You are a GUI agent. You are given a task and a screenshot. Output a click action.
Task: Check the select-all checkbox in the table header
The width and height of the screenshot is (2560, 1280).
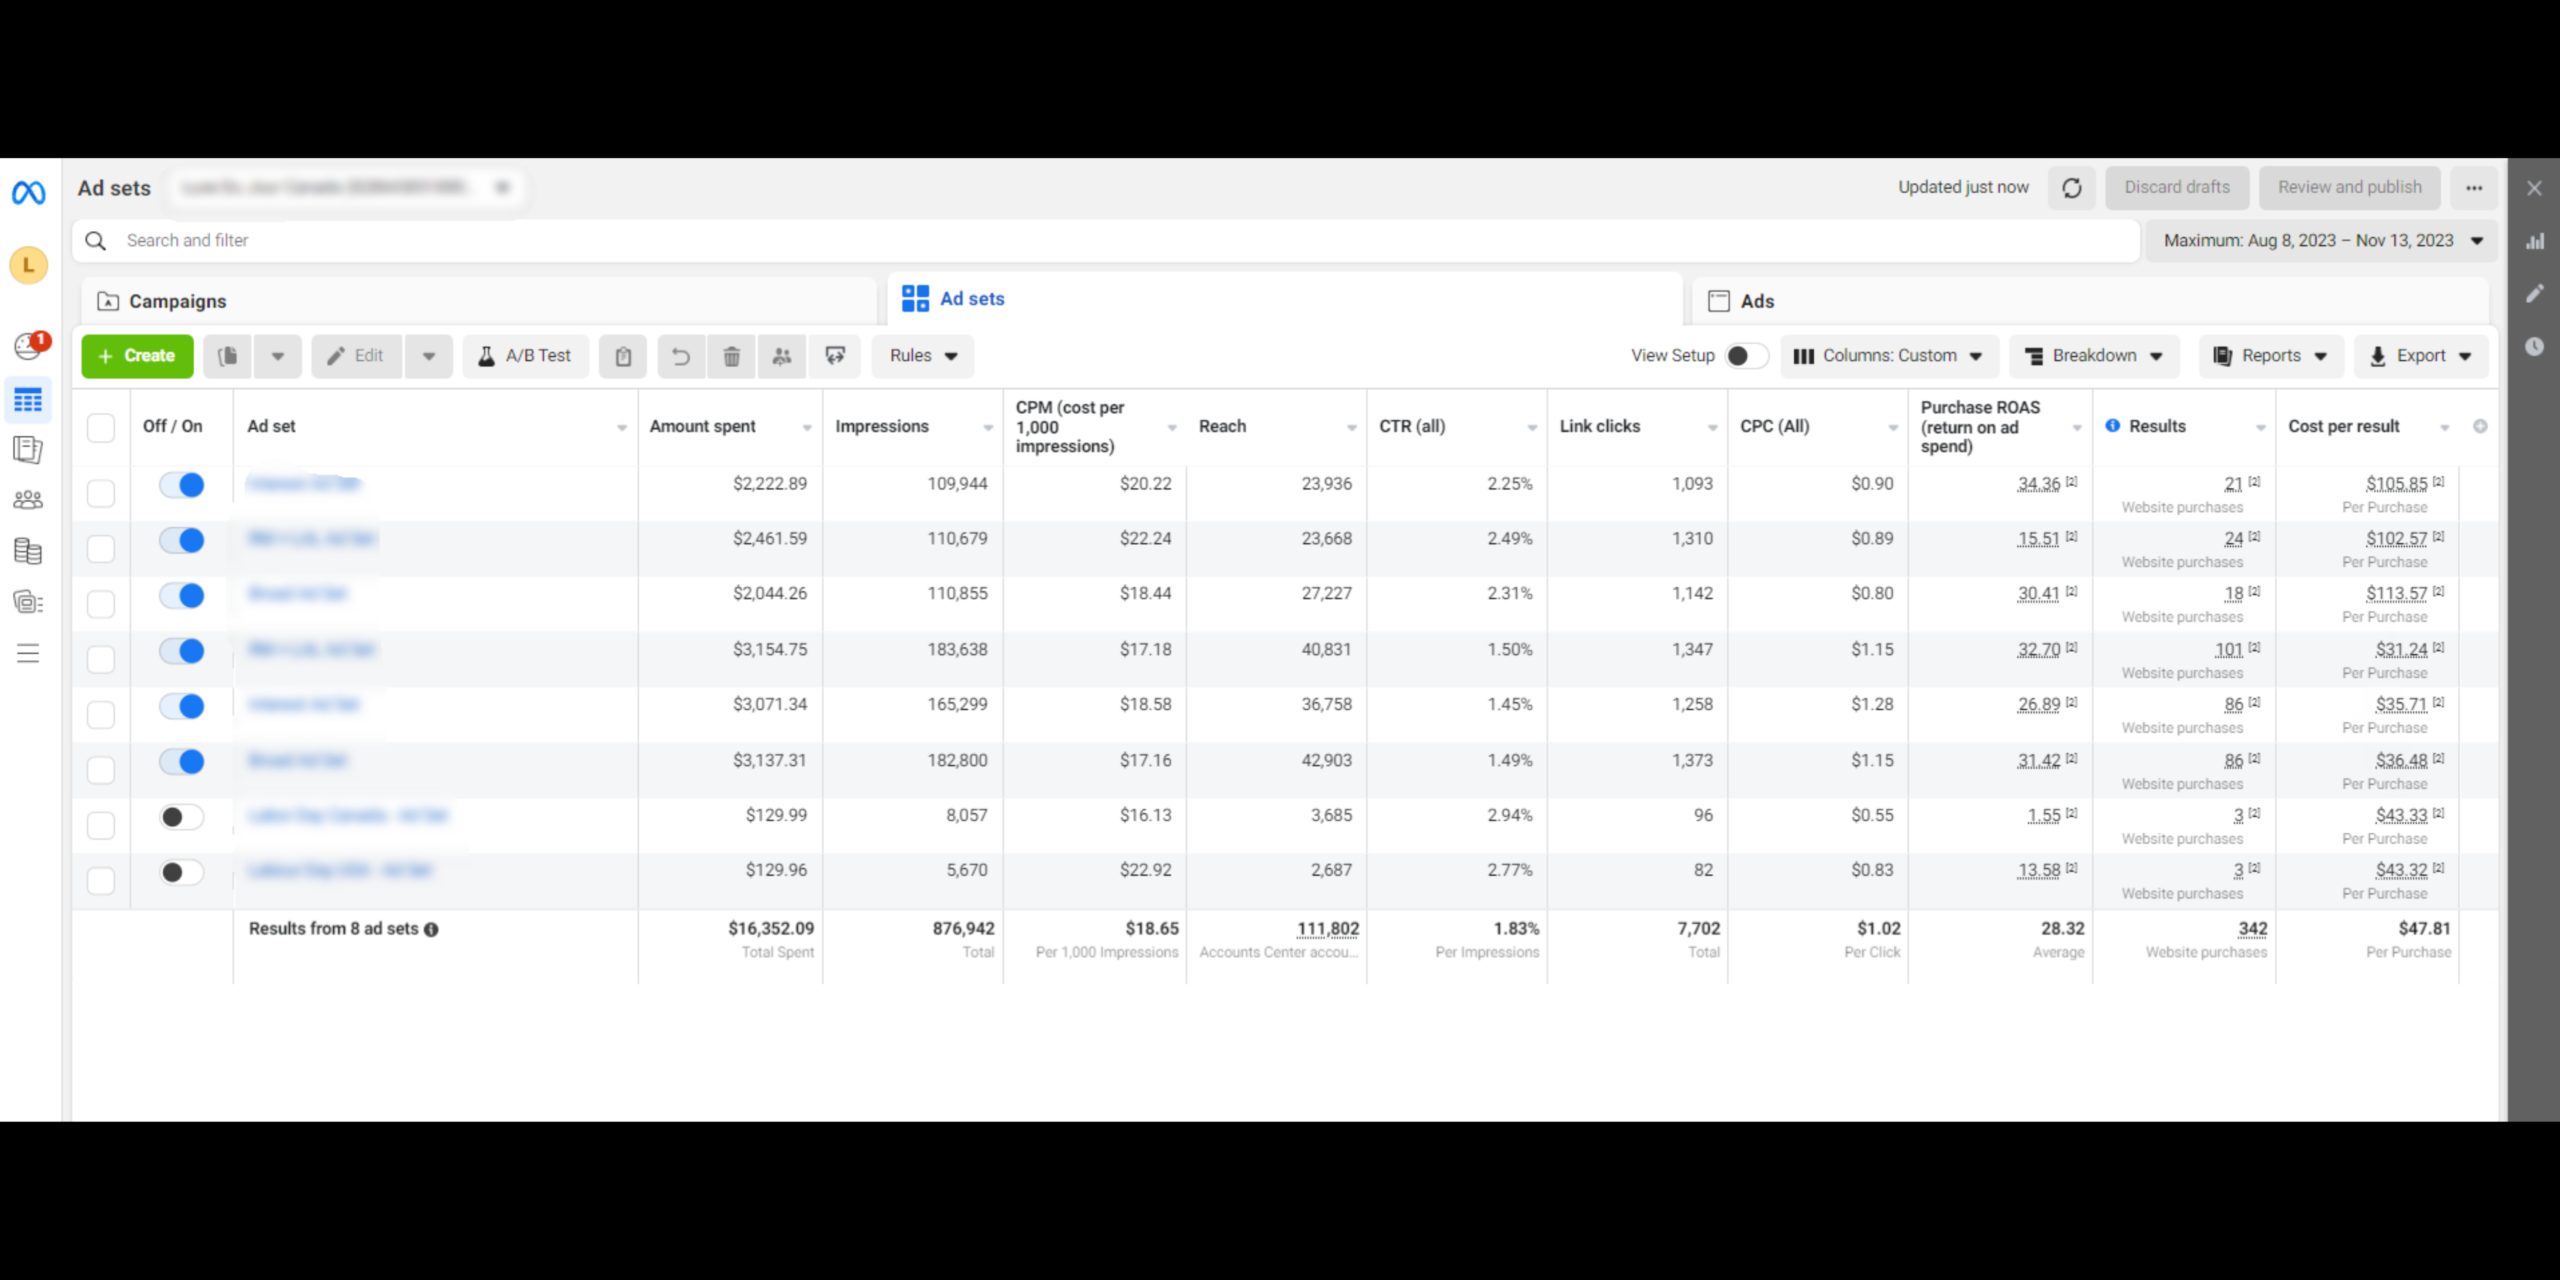pos(100,427)
